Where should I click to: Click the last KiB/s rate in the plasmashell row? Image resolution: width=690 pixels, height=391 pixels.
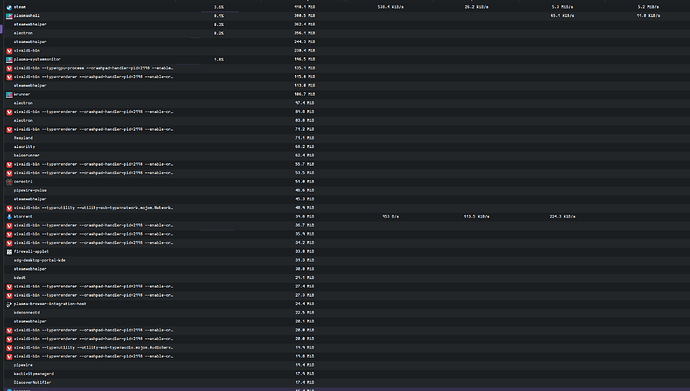tap(648, 16)
